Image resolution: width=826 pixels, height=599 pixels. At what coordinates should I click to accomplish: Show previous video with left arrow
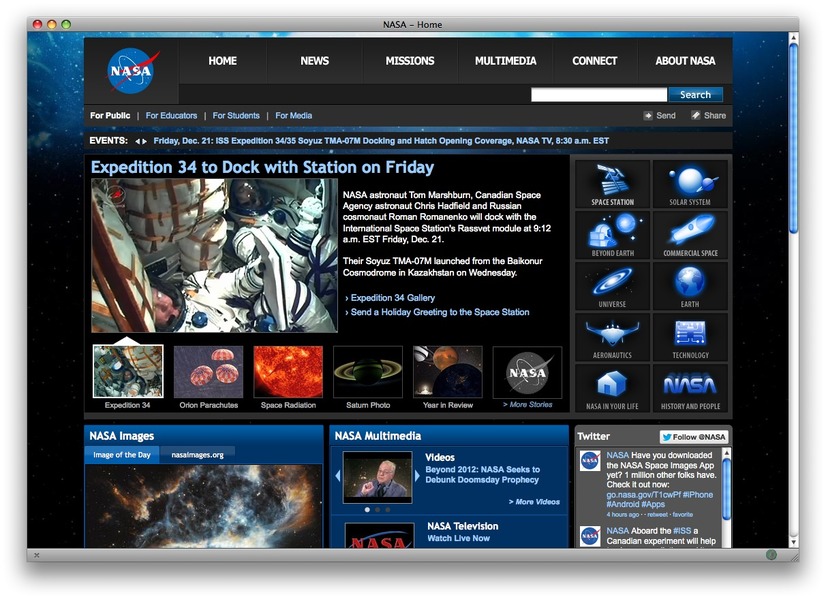click(x=338, y=476)
